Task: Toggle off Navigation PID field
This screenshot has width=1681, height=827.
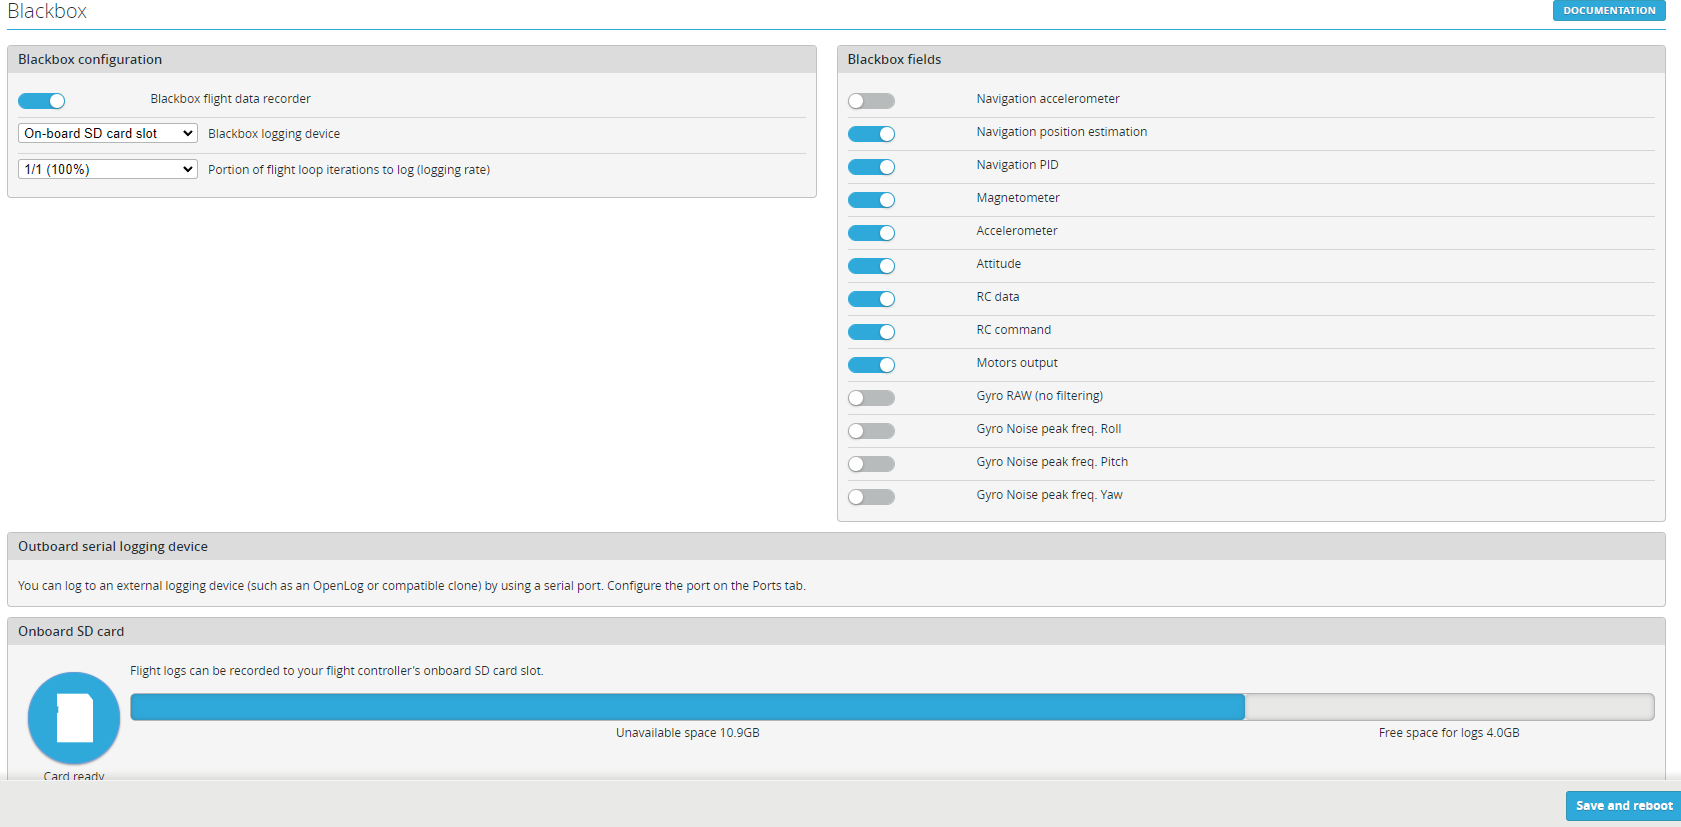Action: coord(871,167)
